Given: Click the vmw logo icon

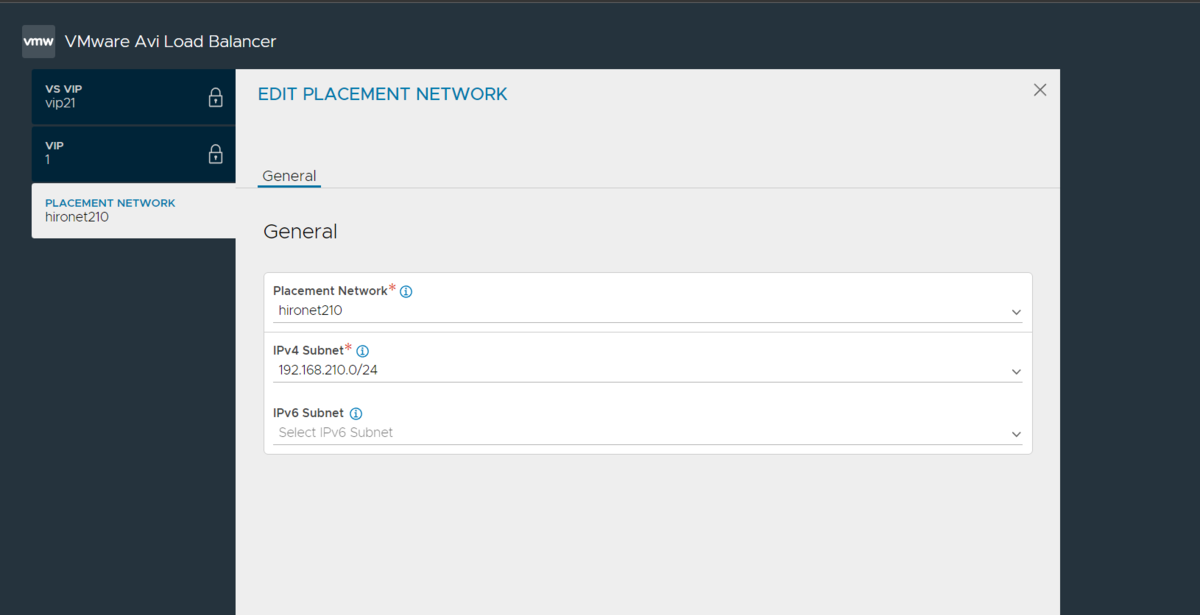Looking at the screenshot, I should [x=38, y=42].
